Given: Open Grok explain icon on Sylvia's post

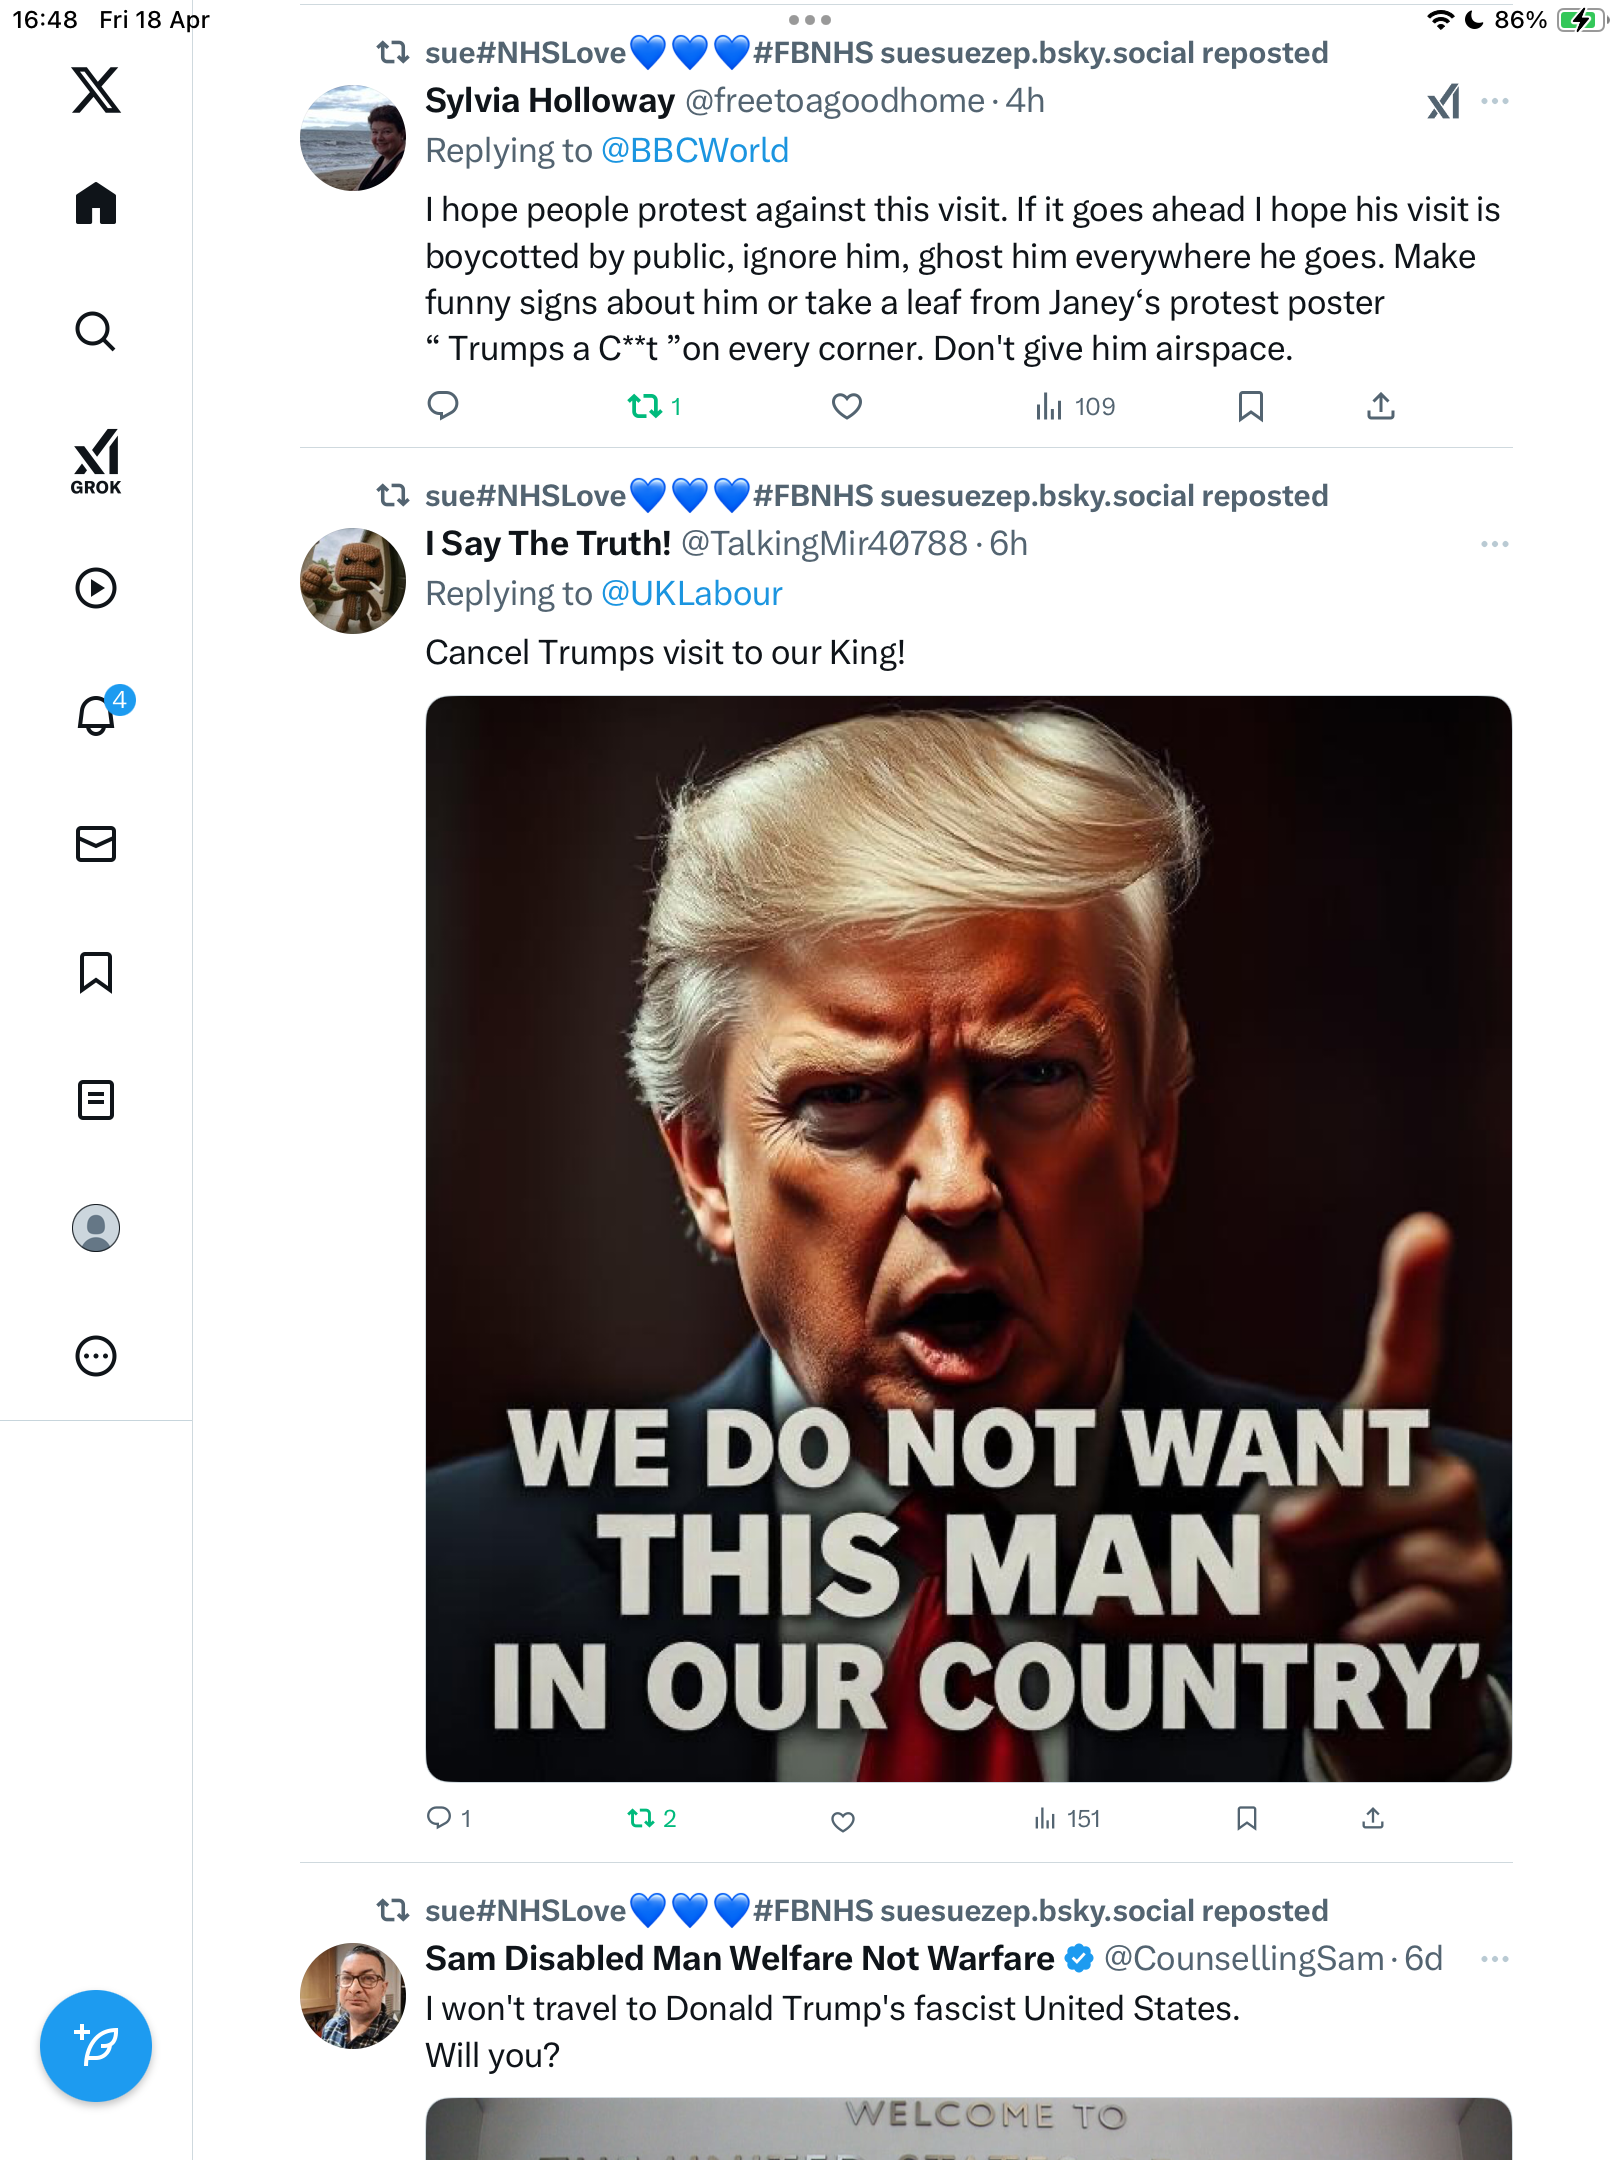Looking at the screenshot, I should point(1443,101).
